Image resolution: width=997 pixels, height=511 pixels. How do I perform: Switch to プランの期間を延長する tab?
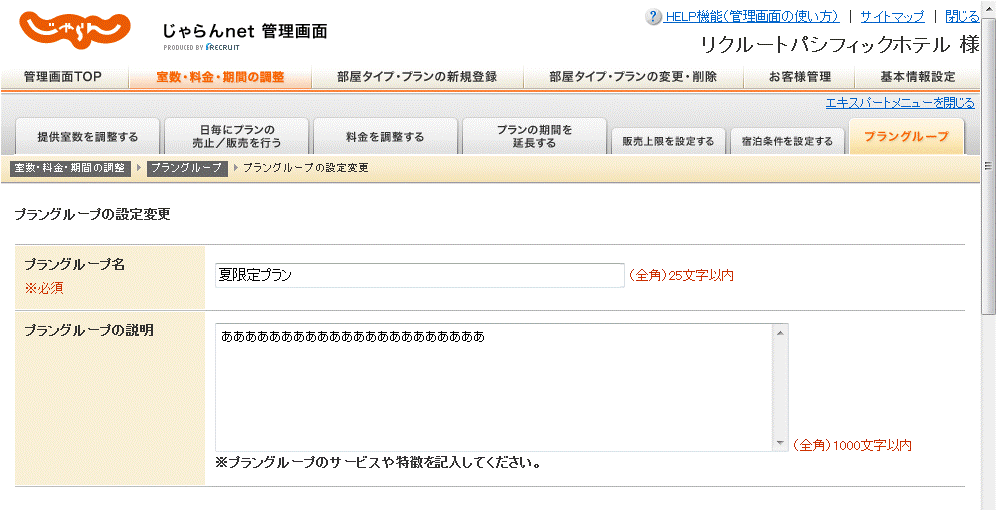point(534,137)
